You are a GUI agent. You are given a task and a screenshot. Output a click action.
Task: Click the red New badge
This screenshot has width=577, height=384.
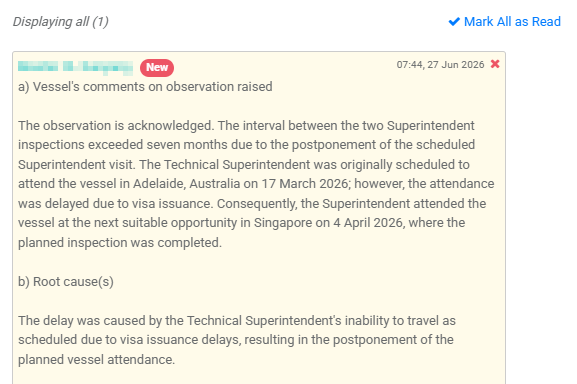[157, 67]
